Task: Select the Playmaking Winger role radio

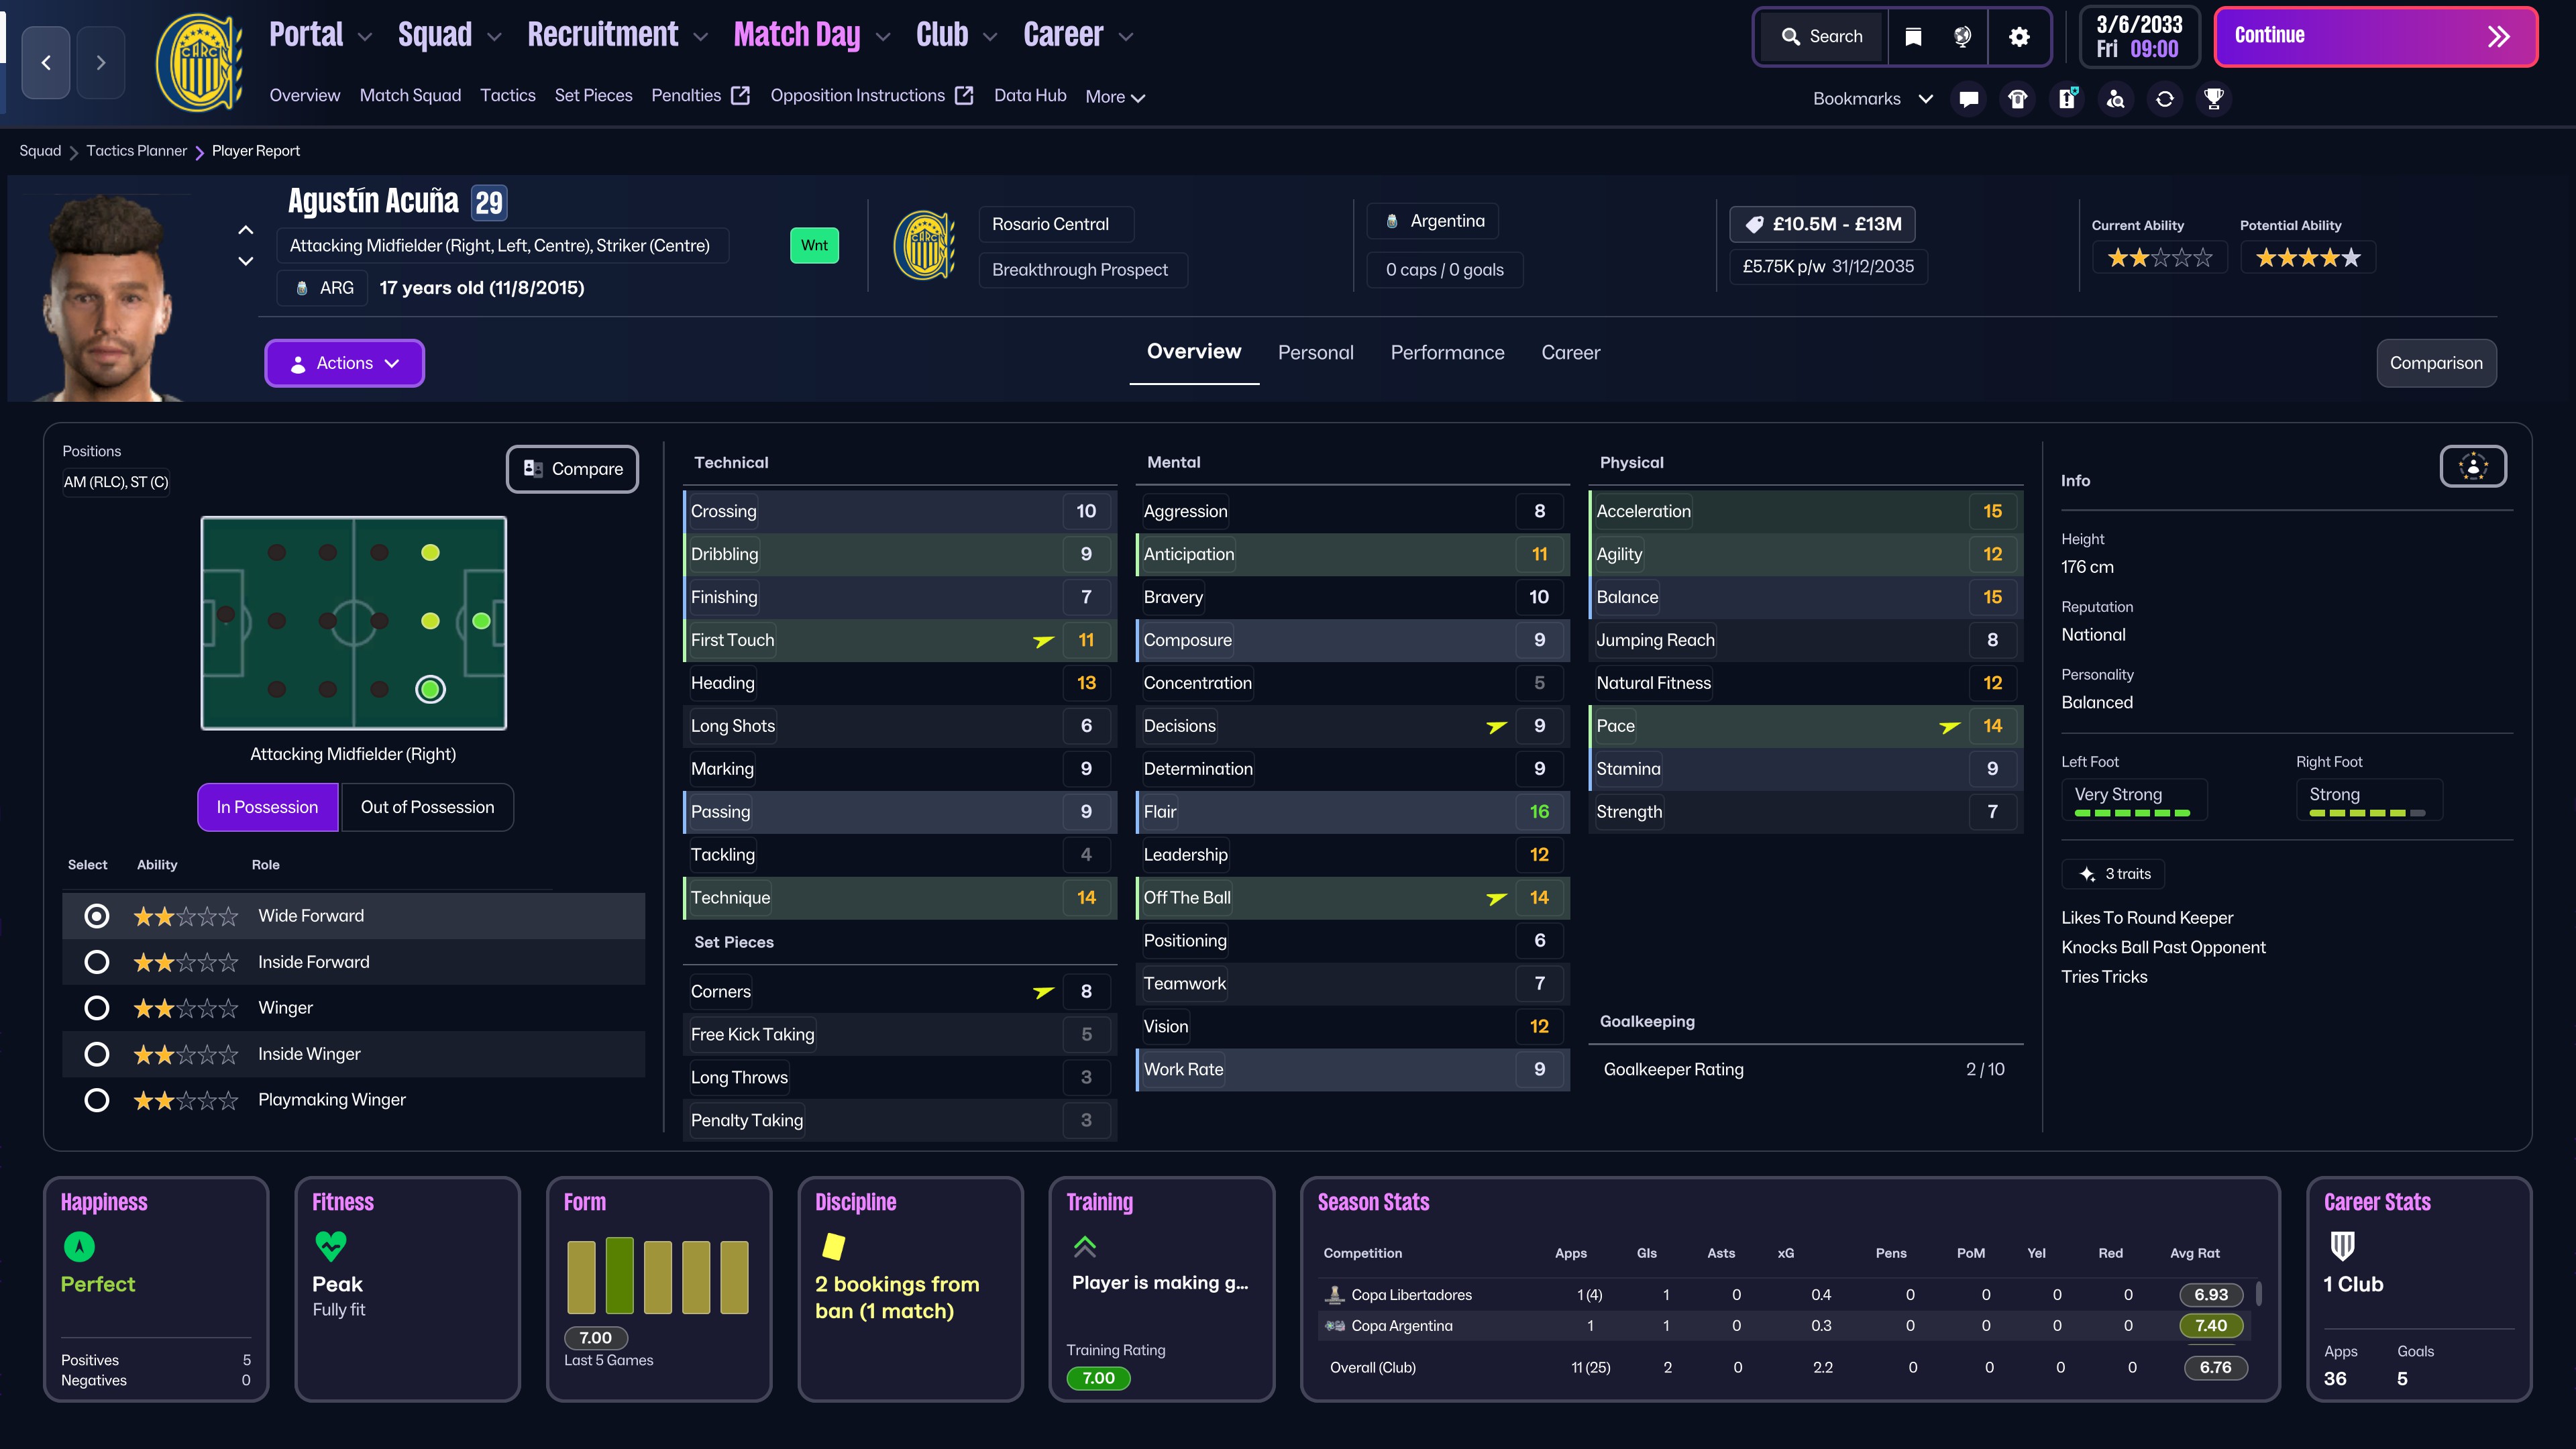Action: click(97, 1100)
